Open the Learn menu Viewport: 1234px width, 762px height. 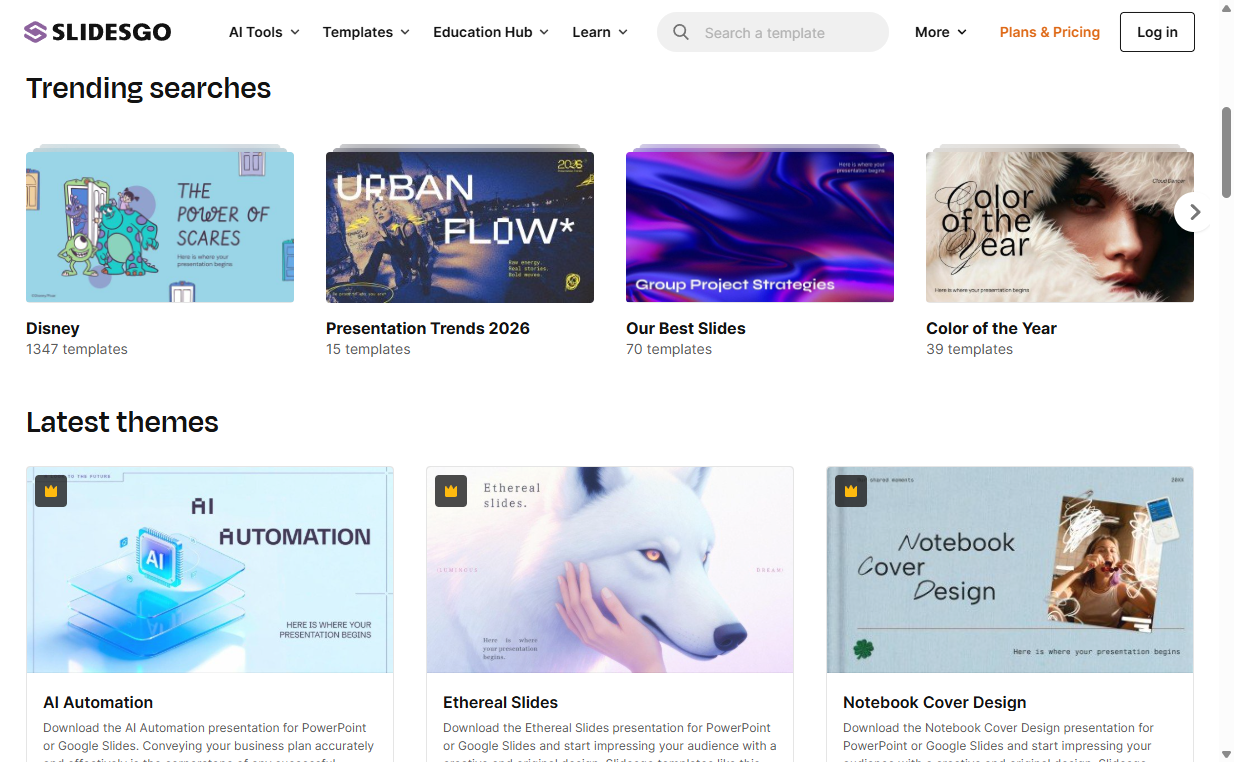tap(600, 32)
